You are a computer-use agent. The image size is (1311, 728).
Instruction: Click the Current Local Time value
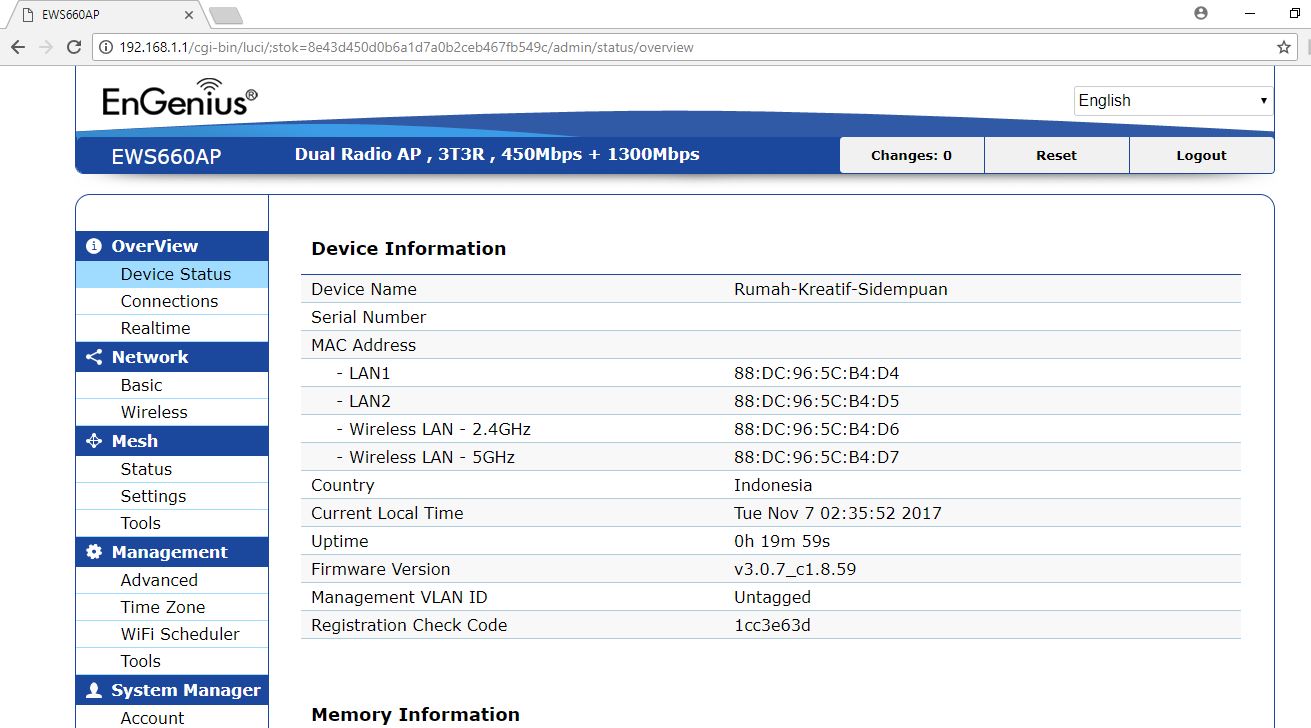(x=838, y=513)
